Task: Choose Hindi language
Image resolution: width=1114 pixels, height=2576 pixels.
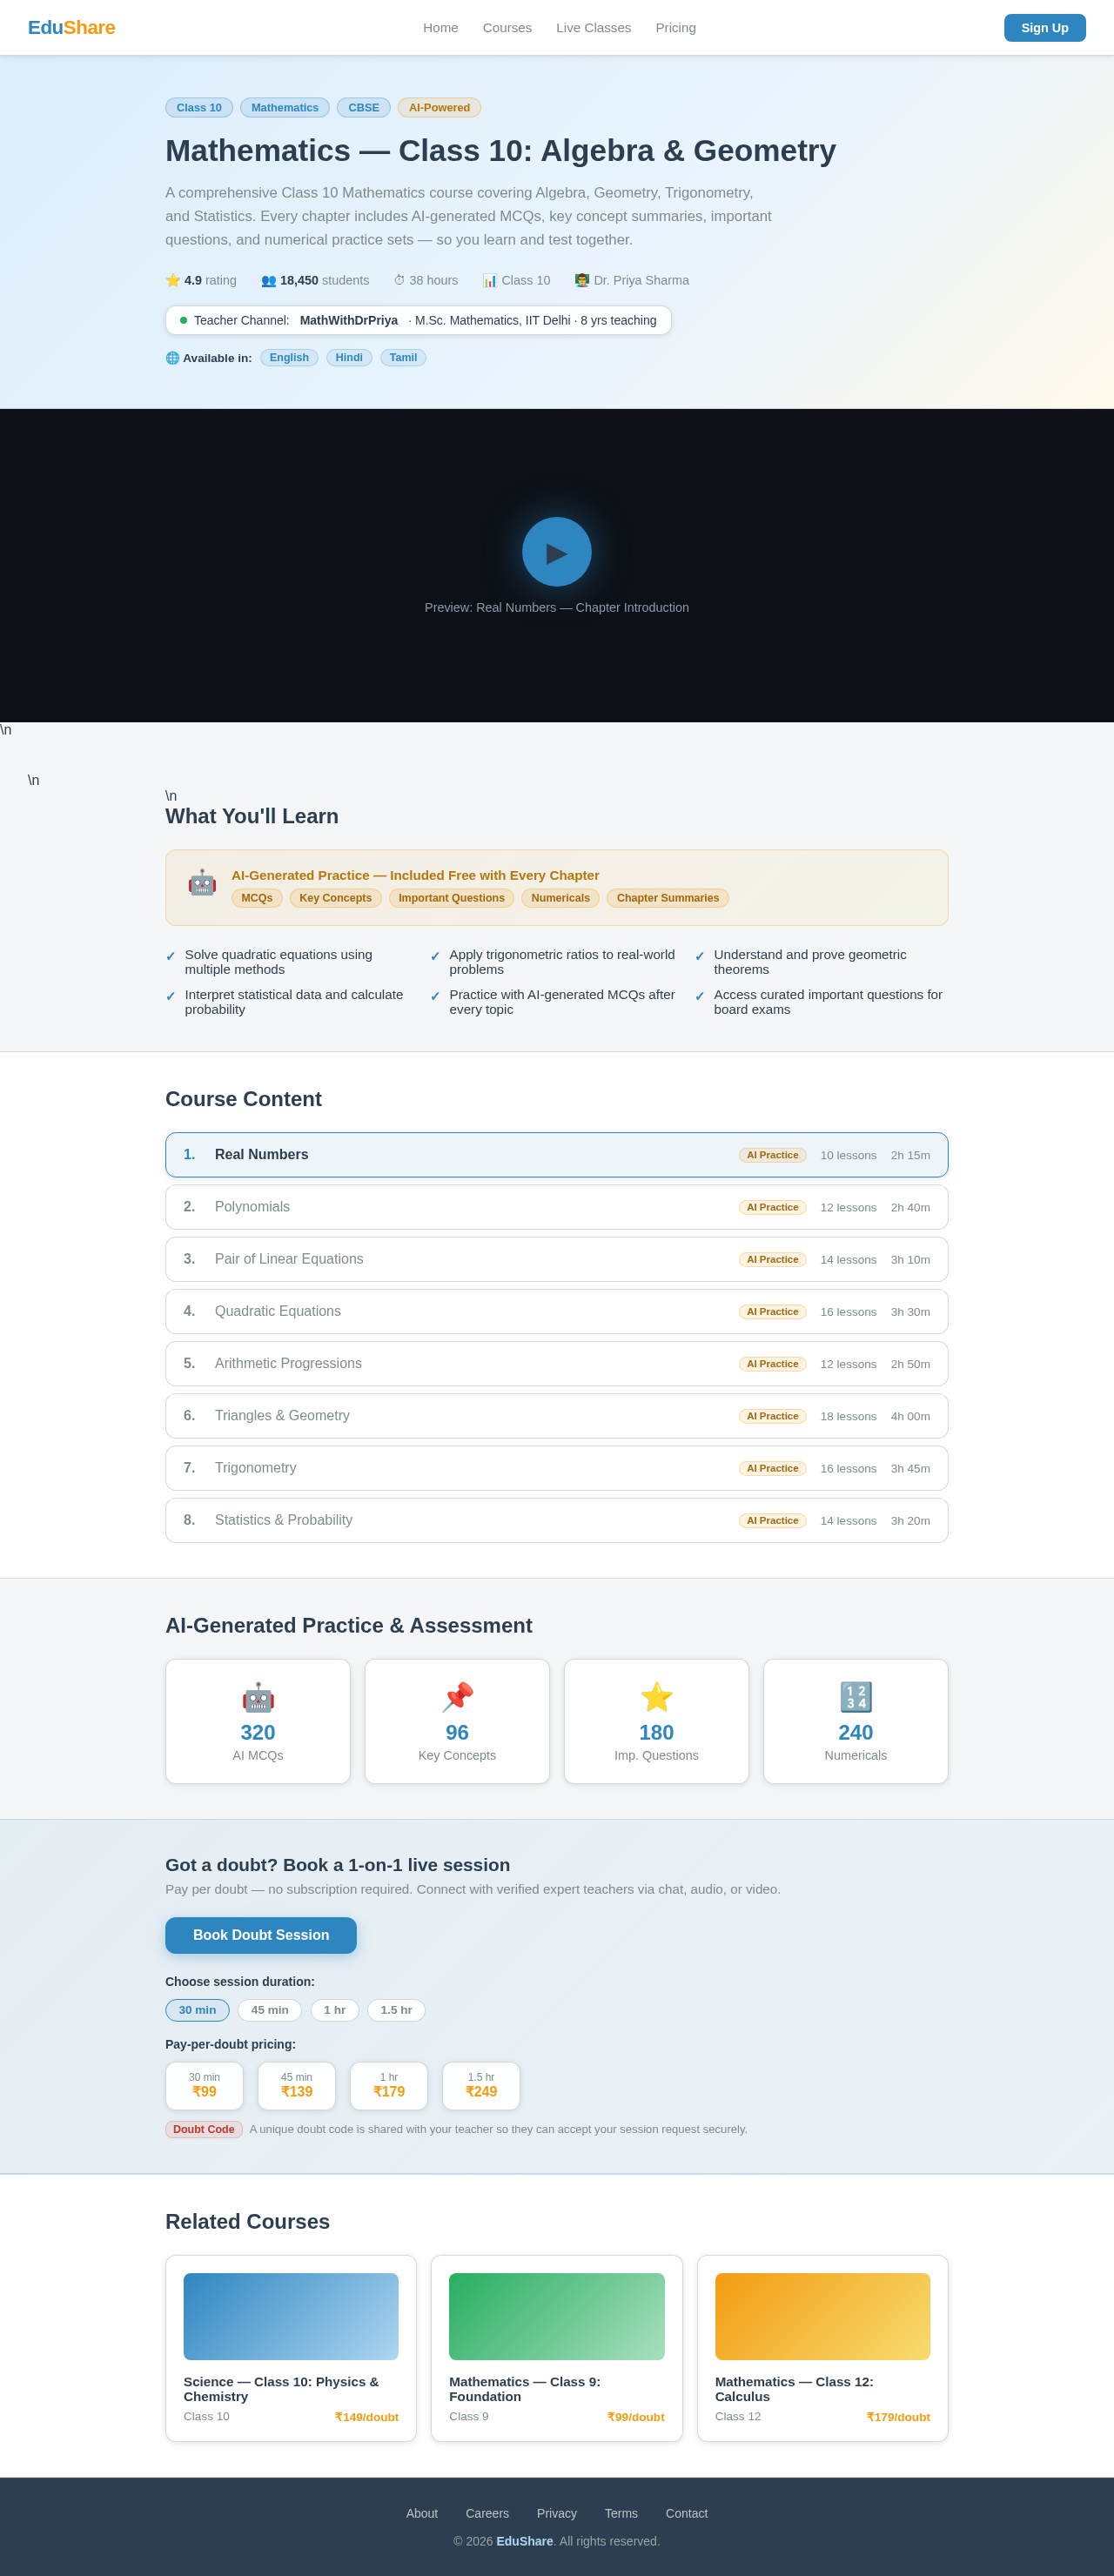Action: (x=349, y=358)
